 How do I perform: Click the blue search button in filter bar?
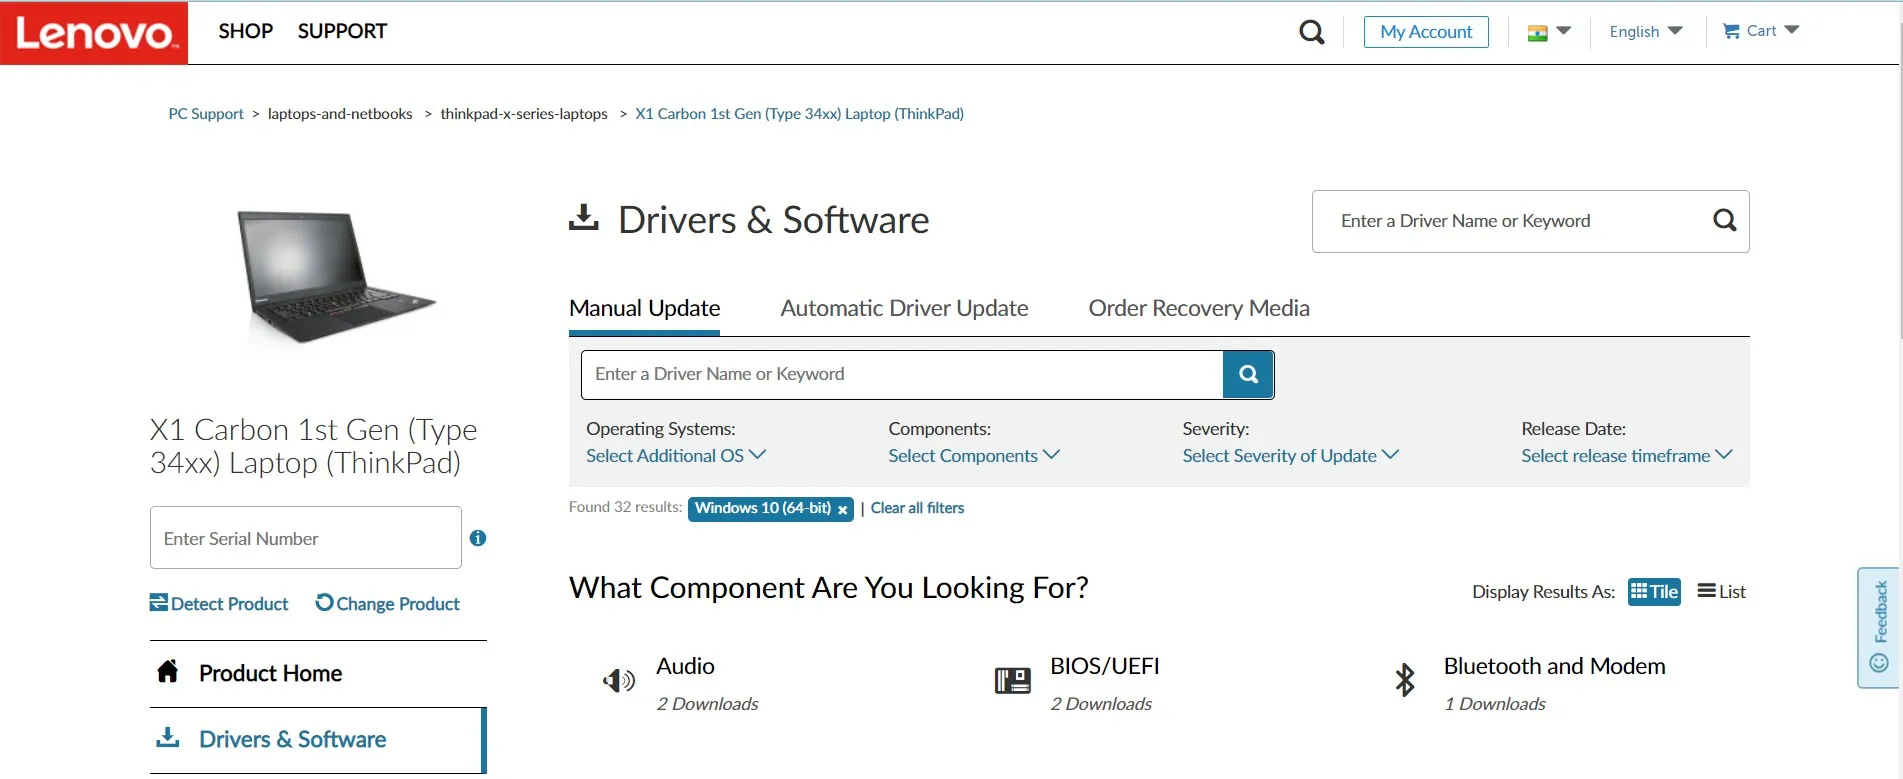[x=1248, y=374]
